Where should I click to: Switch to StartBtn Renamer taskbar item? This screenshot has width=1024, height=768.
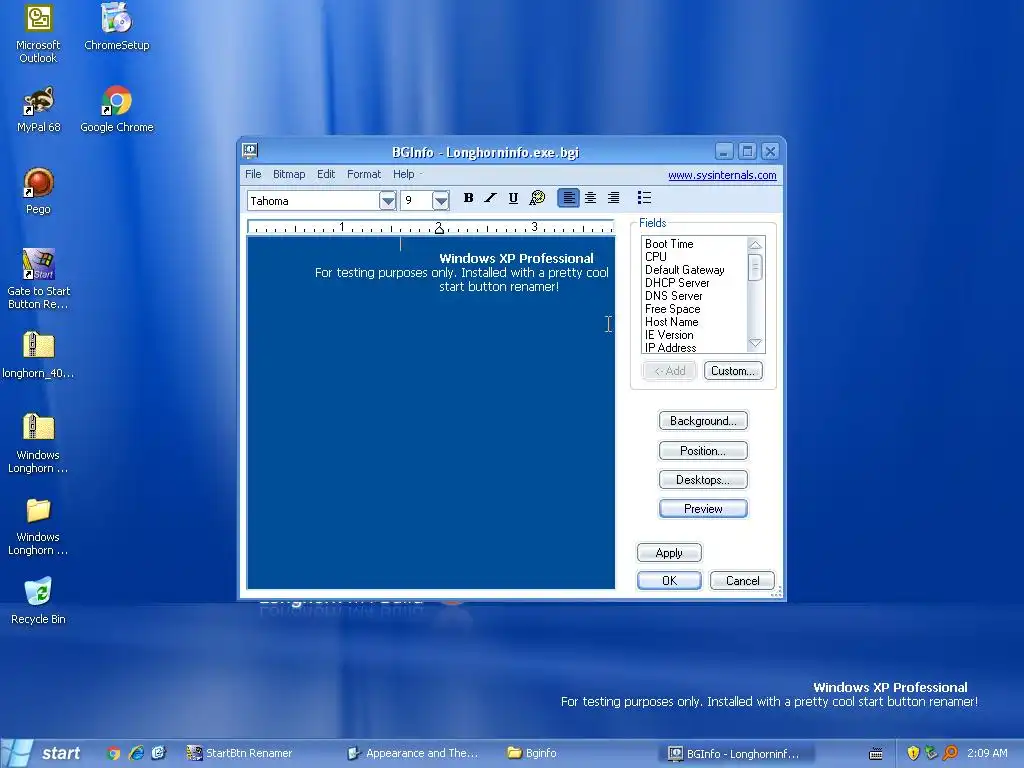coord(240,754)
